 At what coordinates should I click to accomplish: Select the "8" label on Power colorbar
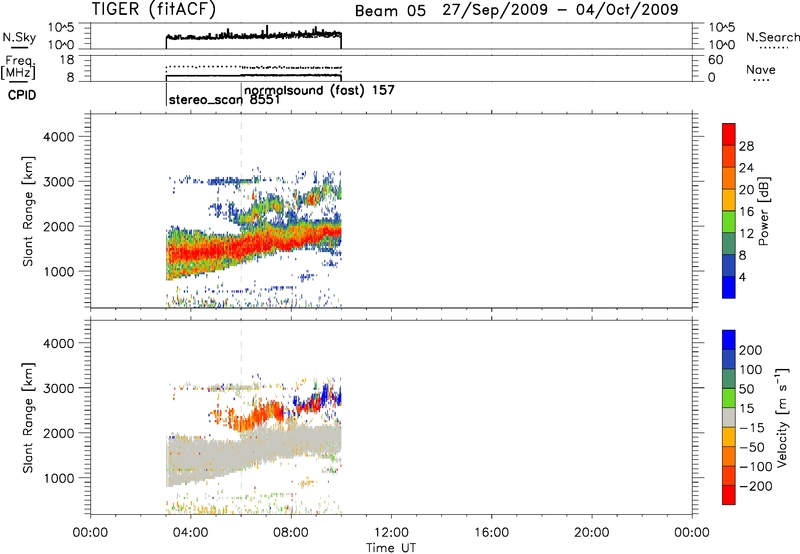pyautogui.click(x=743, y=255)
